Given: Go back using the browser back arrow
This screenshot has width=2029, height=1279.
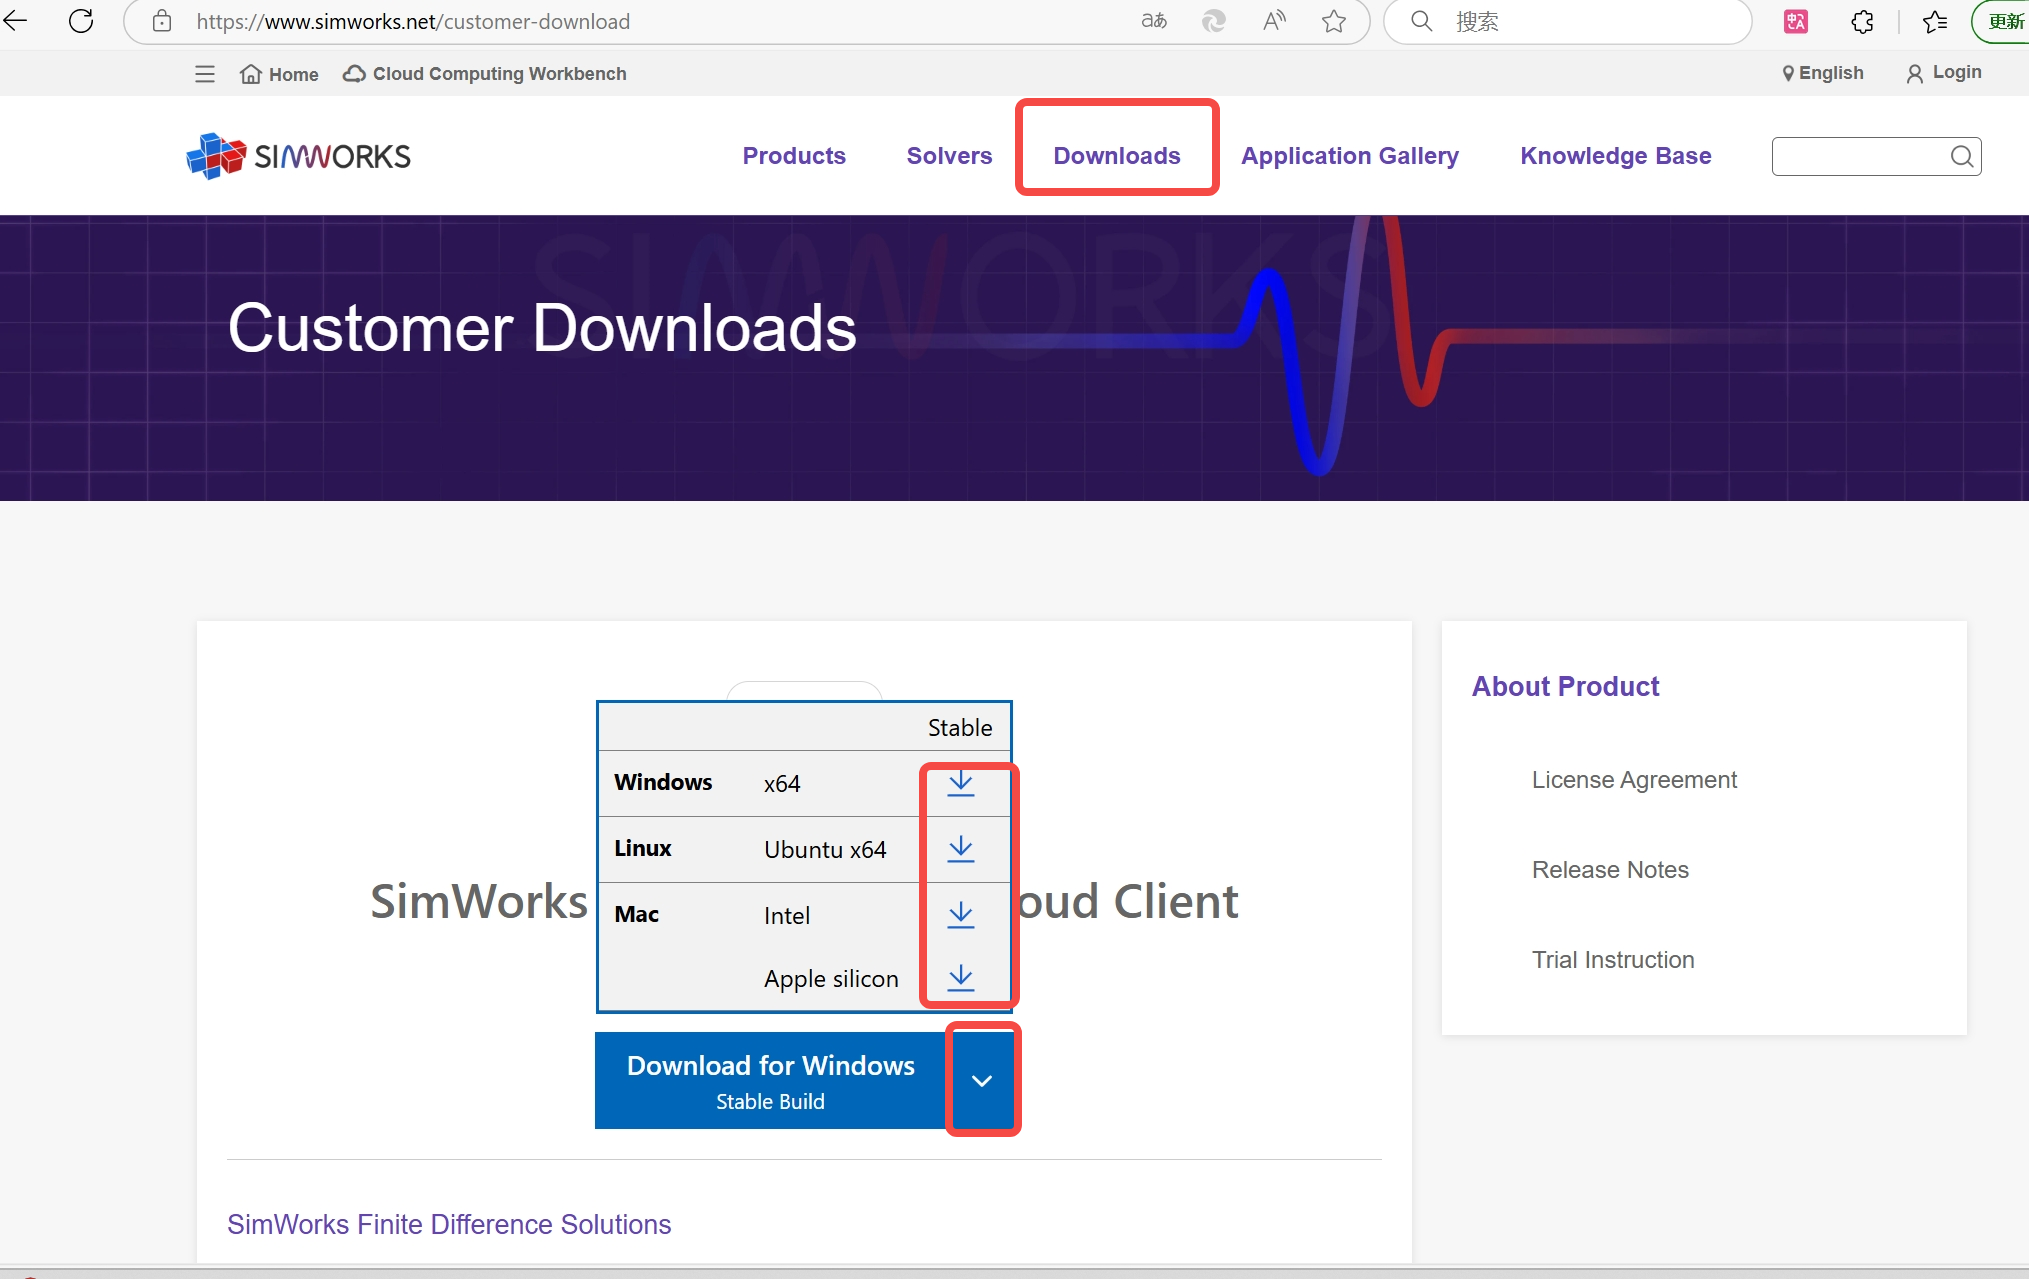Looking at the screenshot, I should pos(16,21).
